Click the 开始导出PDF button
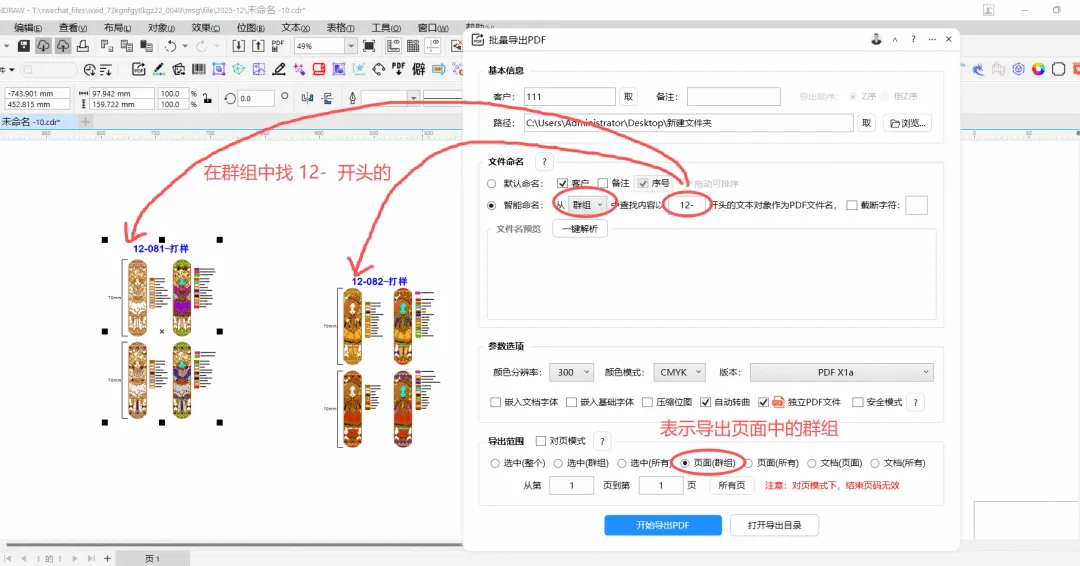The image size is (1080, 566). [663, 525]
